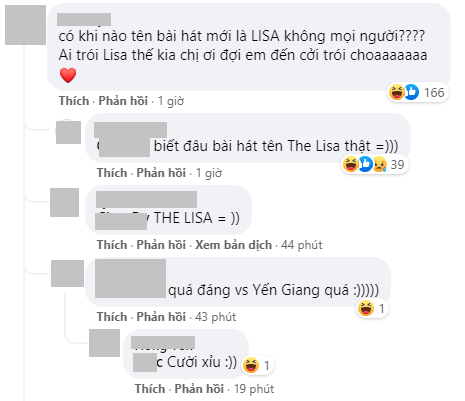Click Phản hồi under 'The Lisa thật' comment
Viewport: 465px width, 401px height.
pos(161,173)
